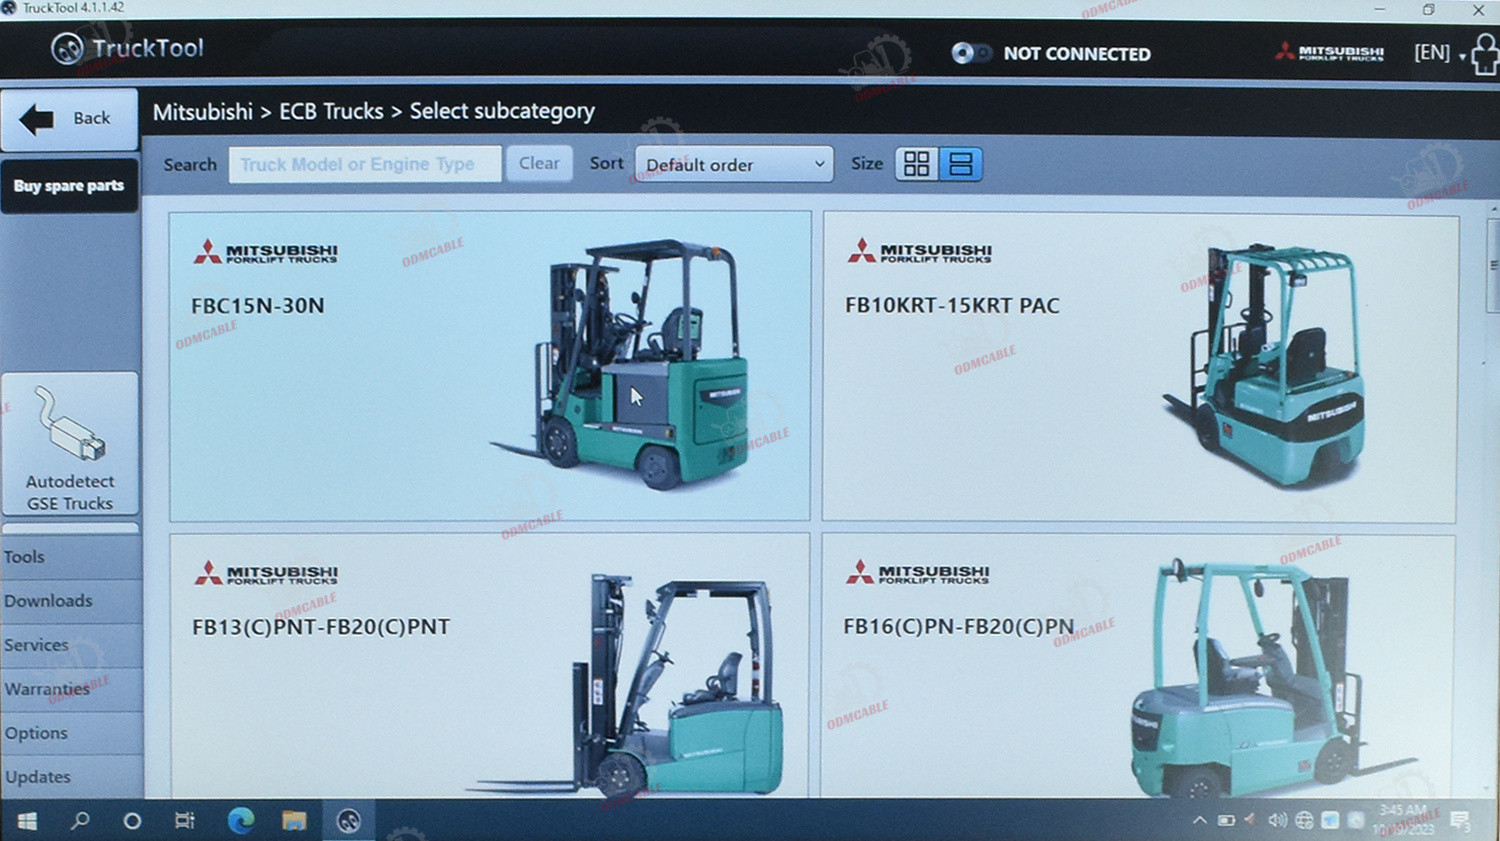Open the Downloads menu item
This screenshot has width=1500, height=841.
(71, 601)
